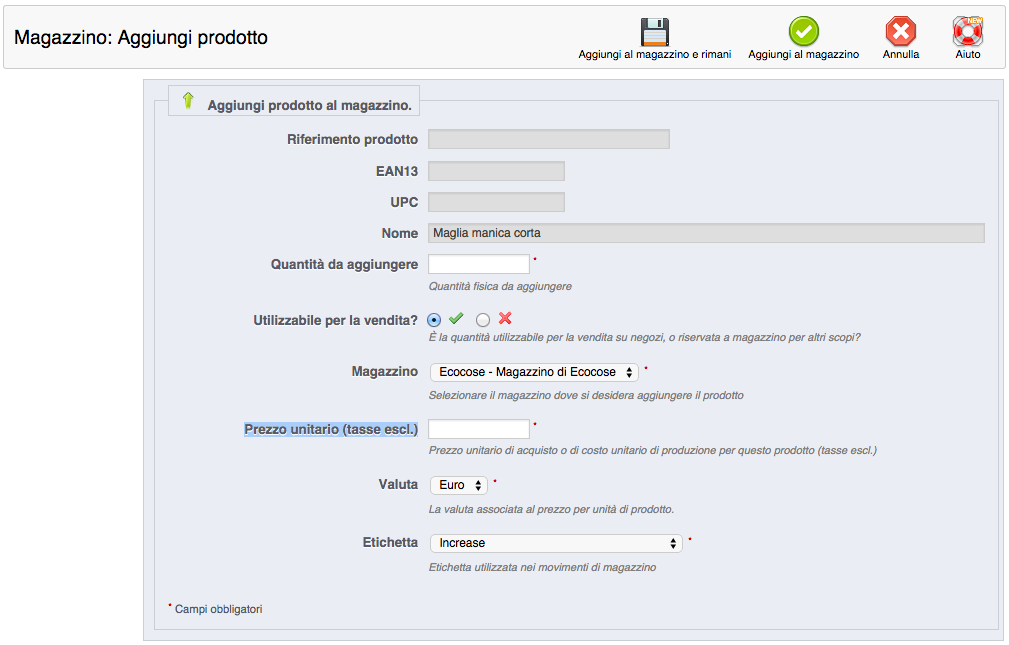
Task: Click the Riferimento prodotto field
Action: [549, 139]
